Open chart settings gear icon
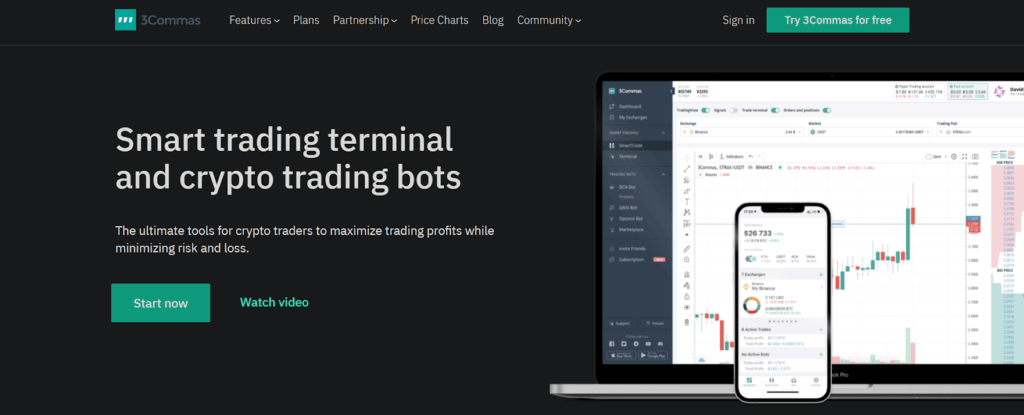1024x415 pixels. [x=953, y=157]
